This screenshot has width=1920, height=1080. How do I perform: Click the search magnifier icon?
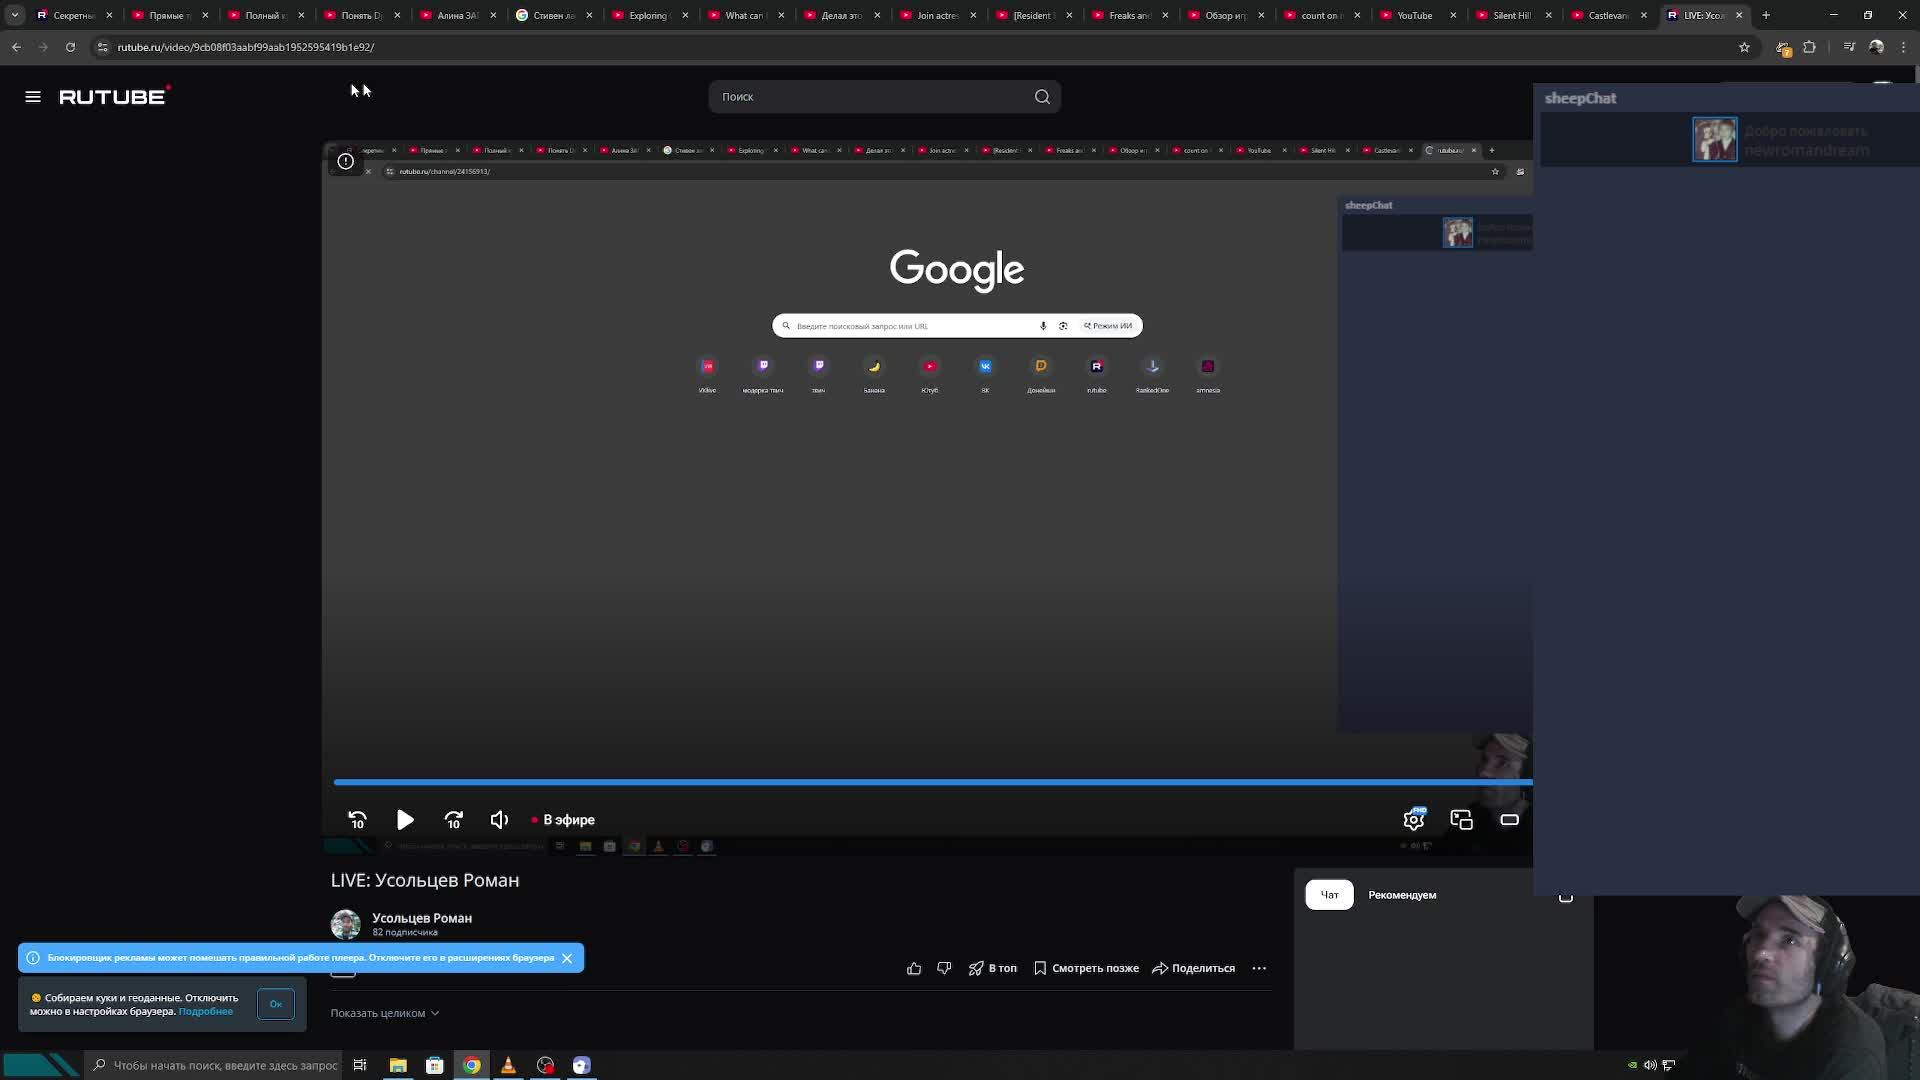tap(1042, 97)
